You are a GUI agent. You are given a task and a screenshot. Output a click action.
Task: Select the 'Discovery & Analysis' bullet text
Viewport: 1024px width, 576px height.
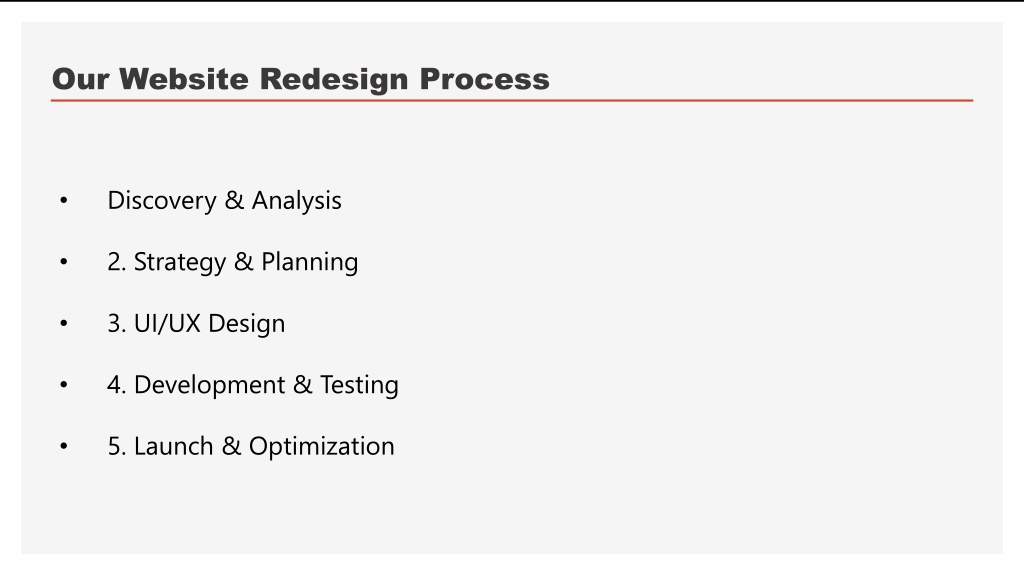pyautogui.click(x=224, y=200)
